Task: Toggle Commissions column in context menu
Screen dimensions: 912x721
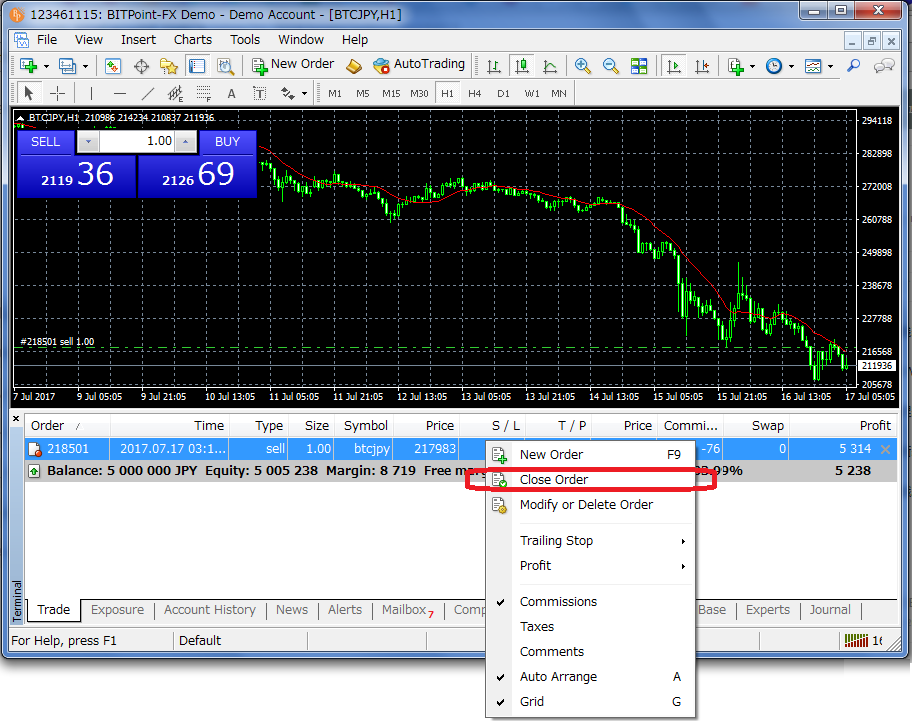Action: [558, 602]
